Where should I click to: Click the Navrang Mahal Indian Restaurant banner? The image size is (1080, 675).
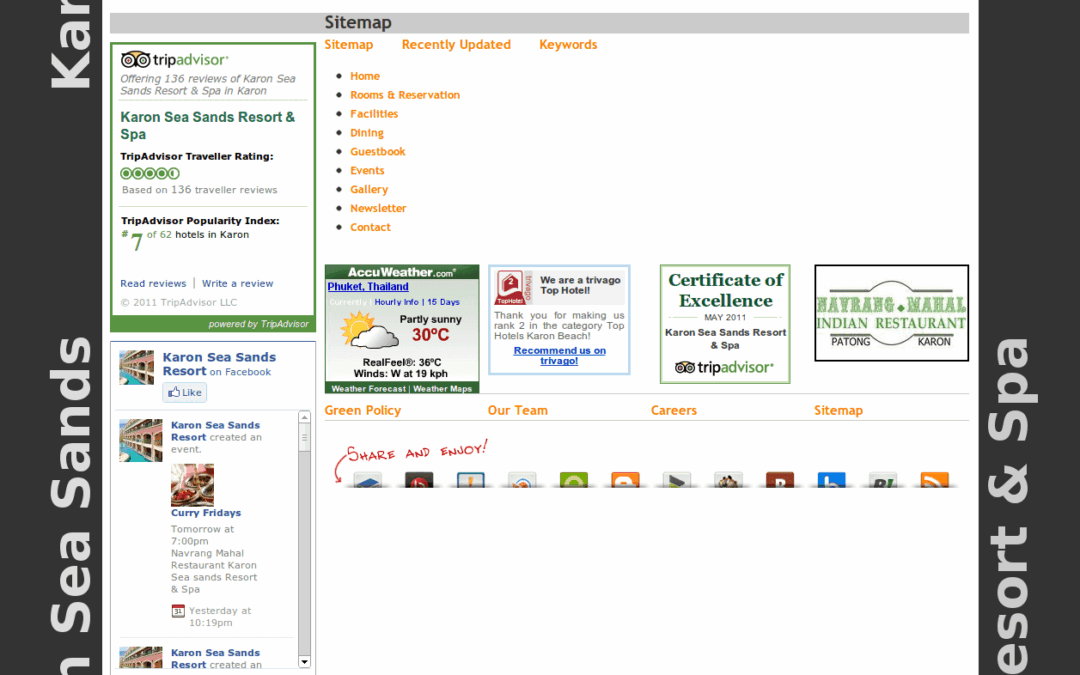coord(891,313)
